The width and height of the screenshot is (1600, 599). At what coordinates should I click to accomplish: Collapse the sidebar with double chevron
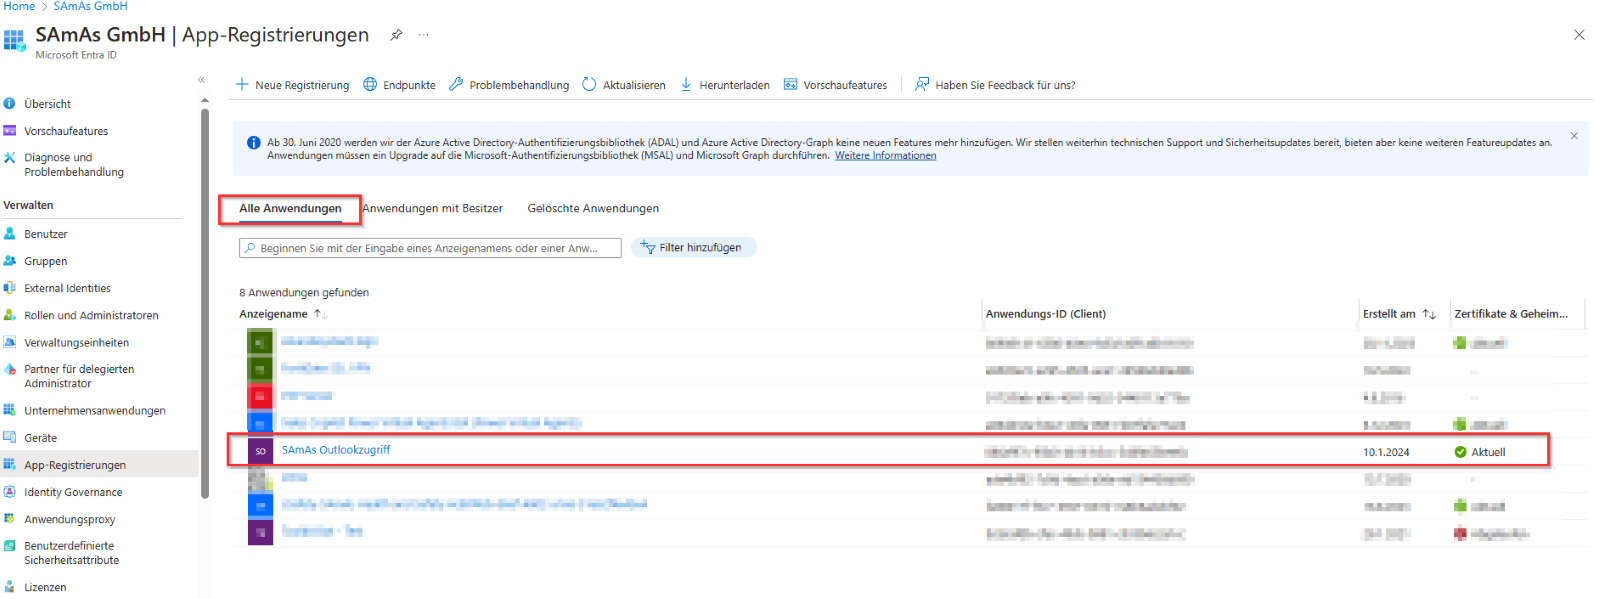(x=201, y=79)
